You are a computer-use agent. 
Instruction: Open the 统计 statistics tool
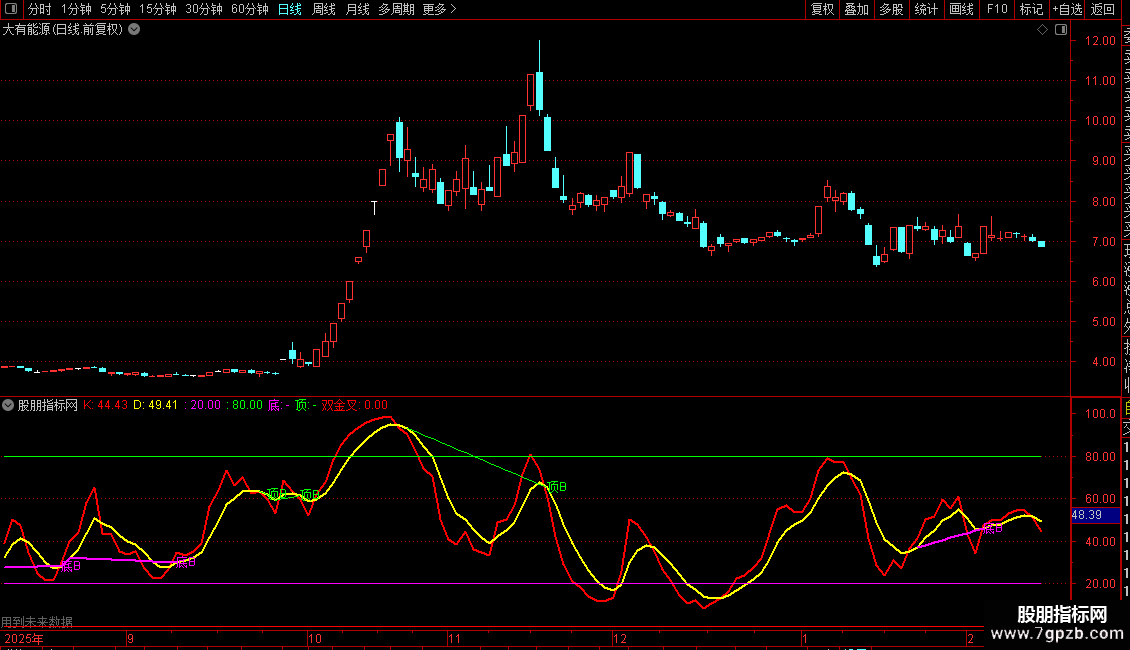(927, 10)
